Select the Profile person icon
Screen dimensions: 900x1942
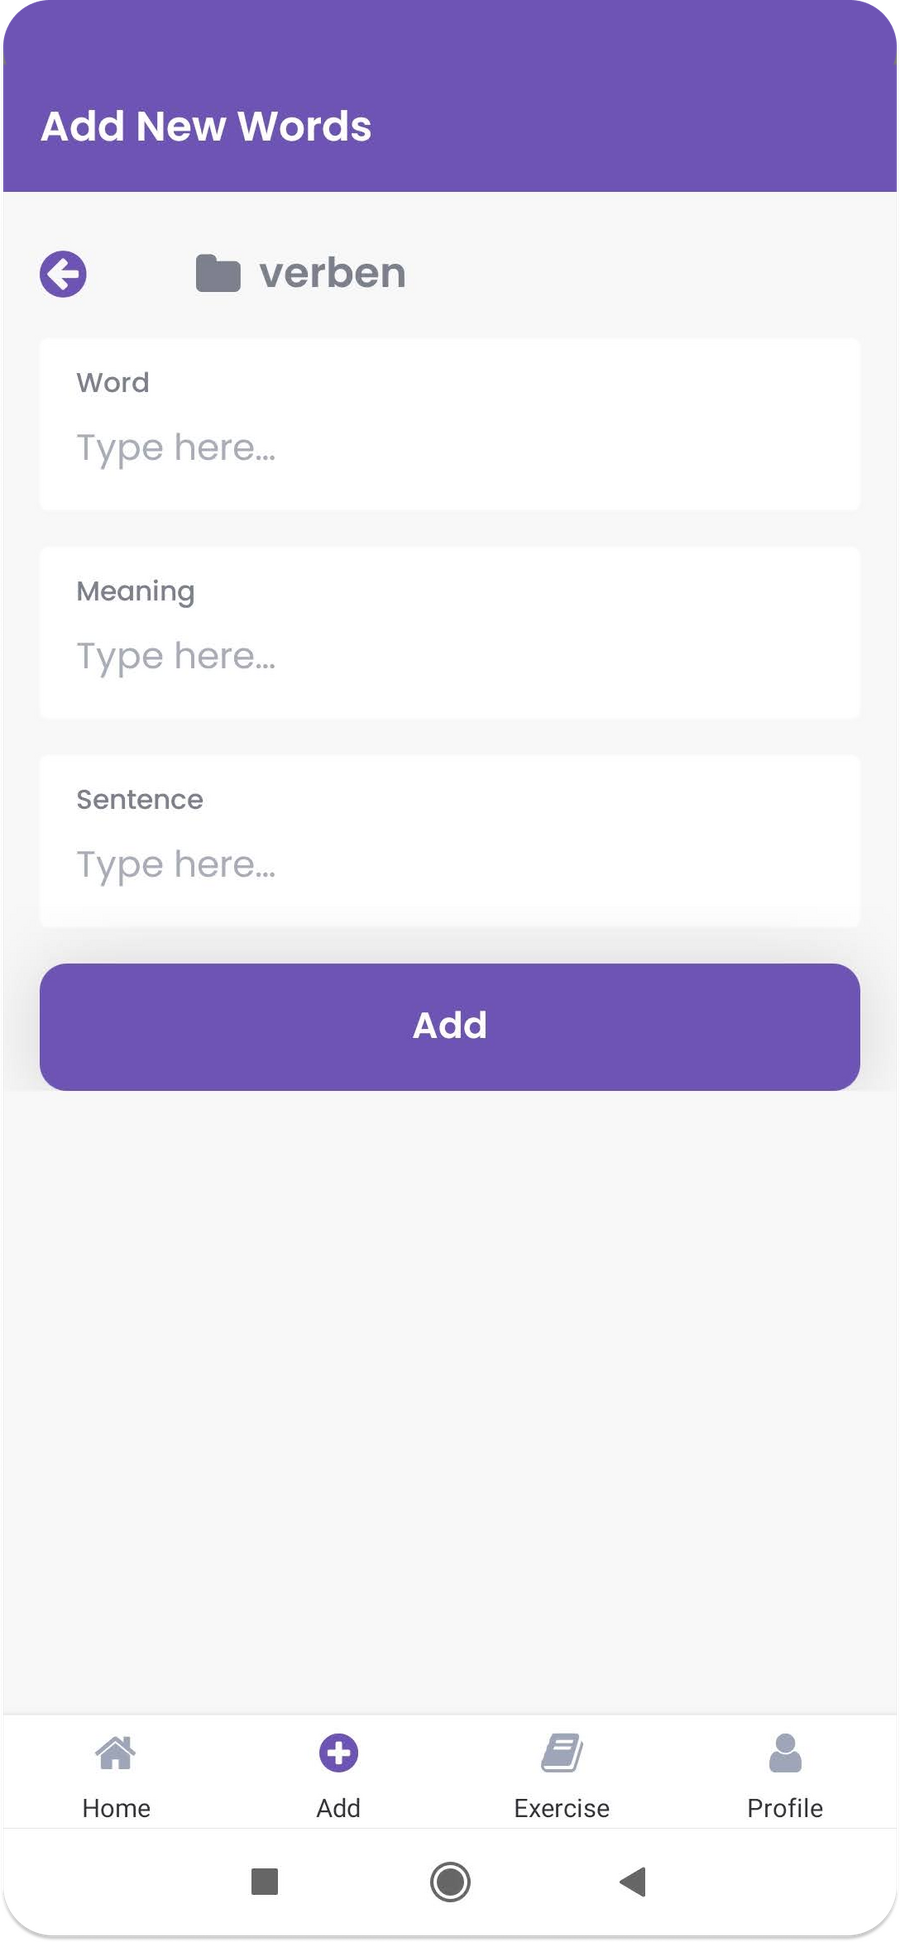(785, 1752)
